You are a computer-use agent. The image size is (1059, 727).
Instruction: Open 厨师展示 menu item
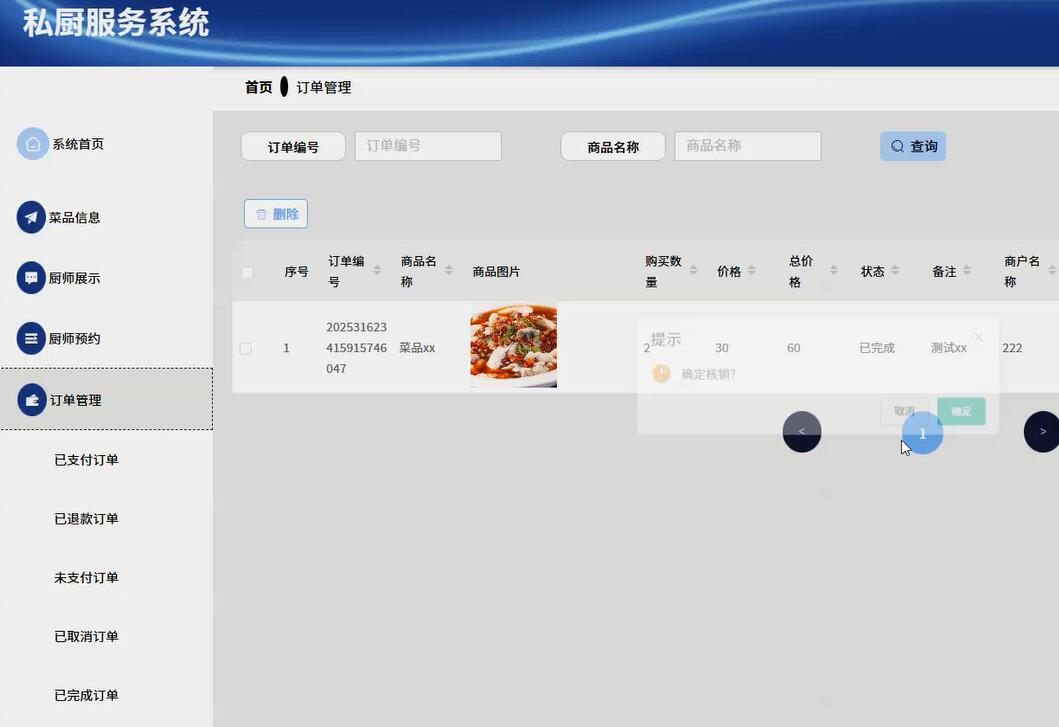pos(74,278)
